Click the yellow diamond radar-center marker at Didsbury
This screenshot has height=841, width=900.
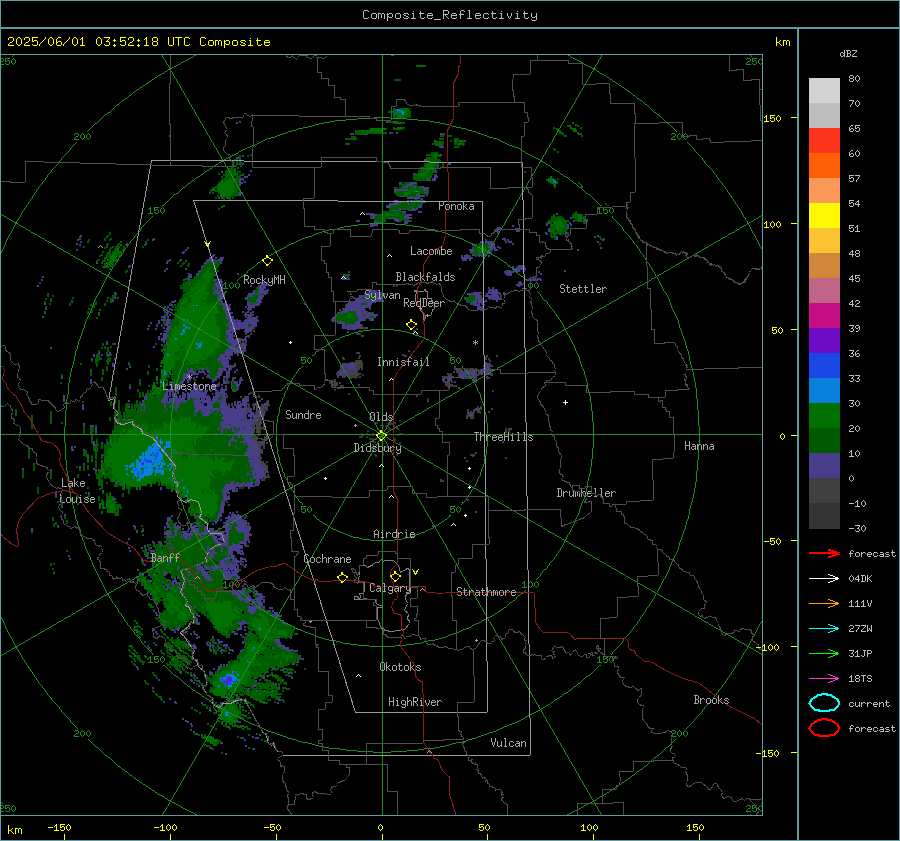pos(382,436)
